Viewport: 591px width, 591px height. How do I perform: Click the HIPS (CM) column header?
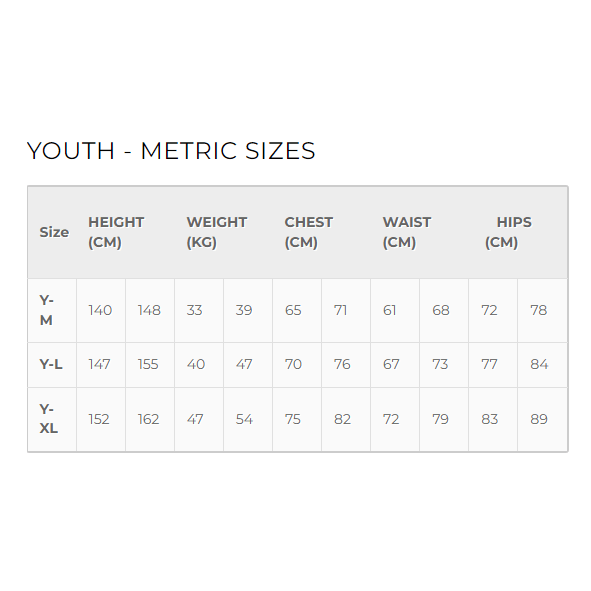tap(508, 232)
